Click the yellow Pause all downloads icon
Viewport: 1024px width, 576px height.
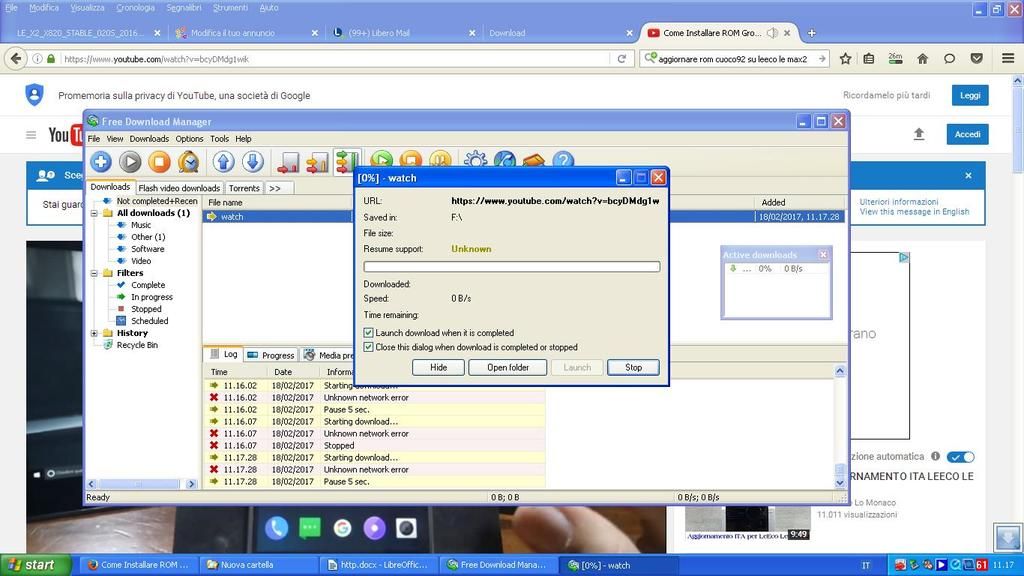(441, 159)
